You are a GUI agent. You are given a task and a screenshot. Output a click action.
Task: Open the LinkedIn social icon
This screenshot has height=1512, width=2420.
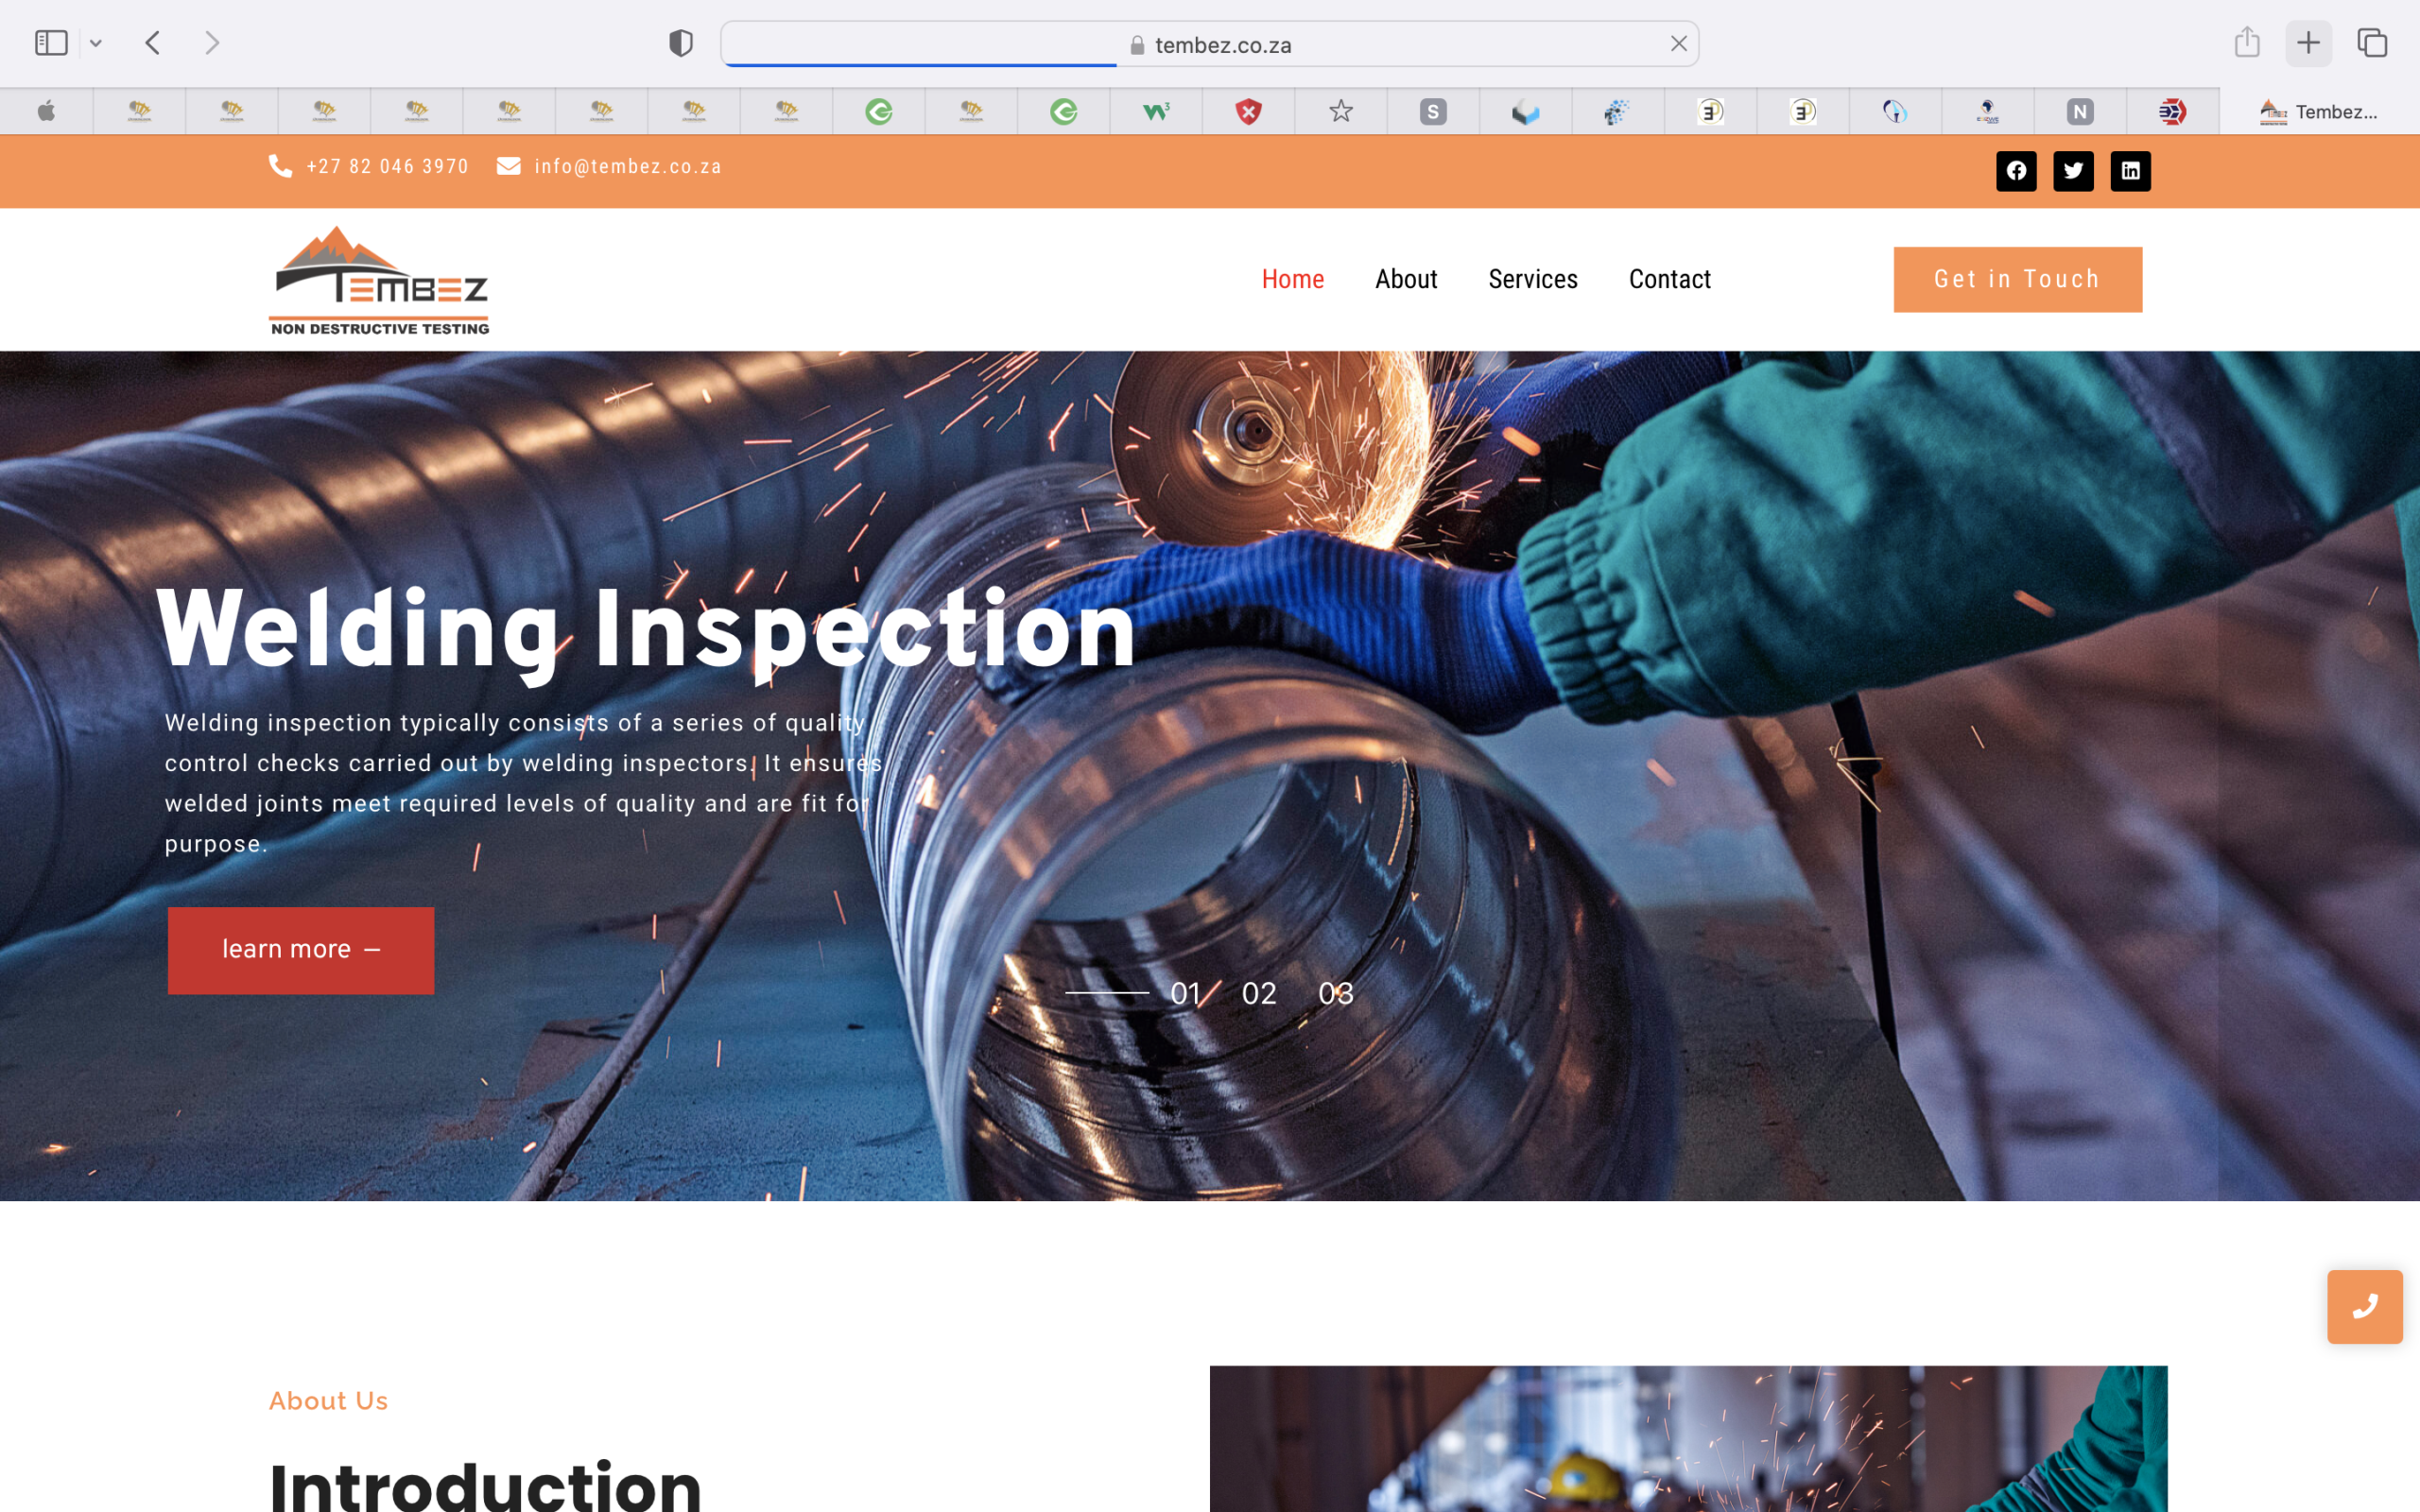(x=2130, y=171)
